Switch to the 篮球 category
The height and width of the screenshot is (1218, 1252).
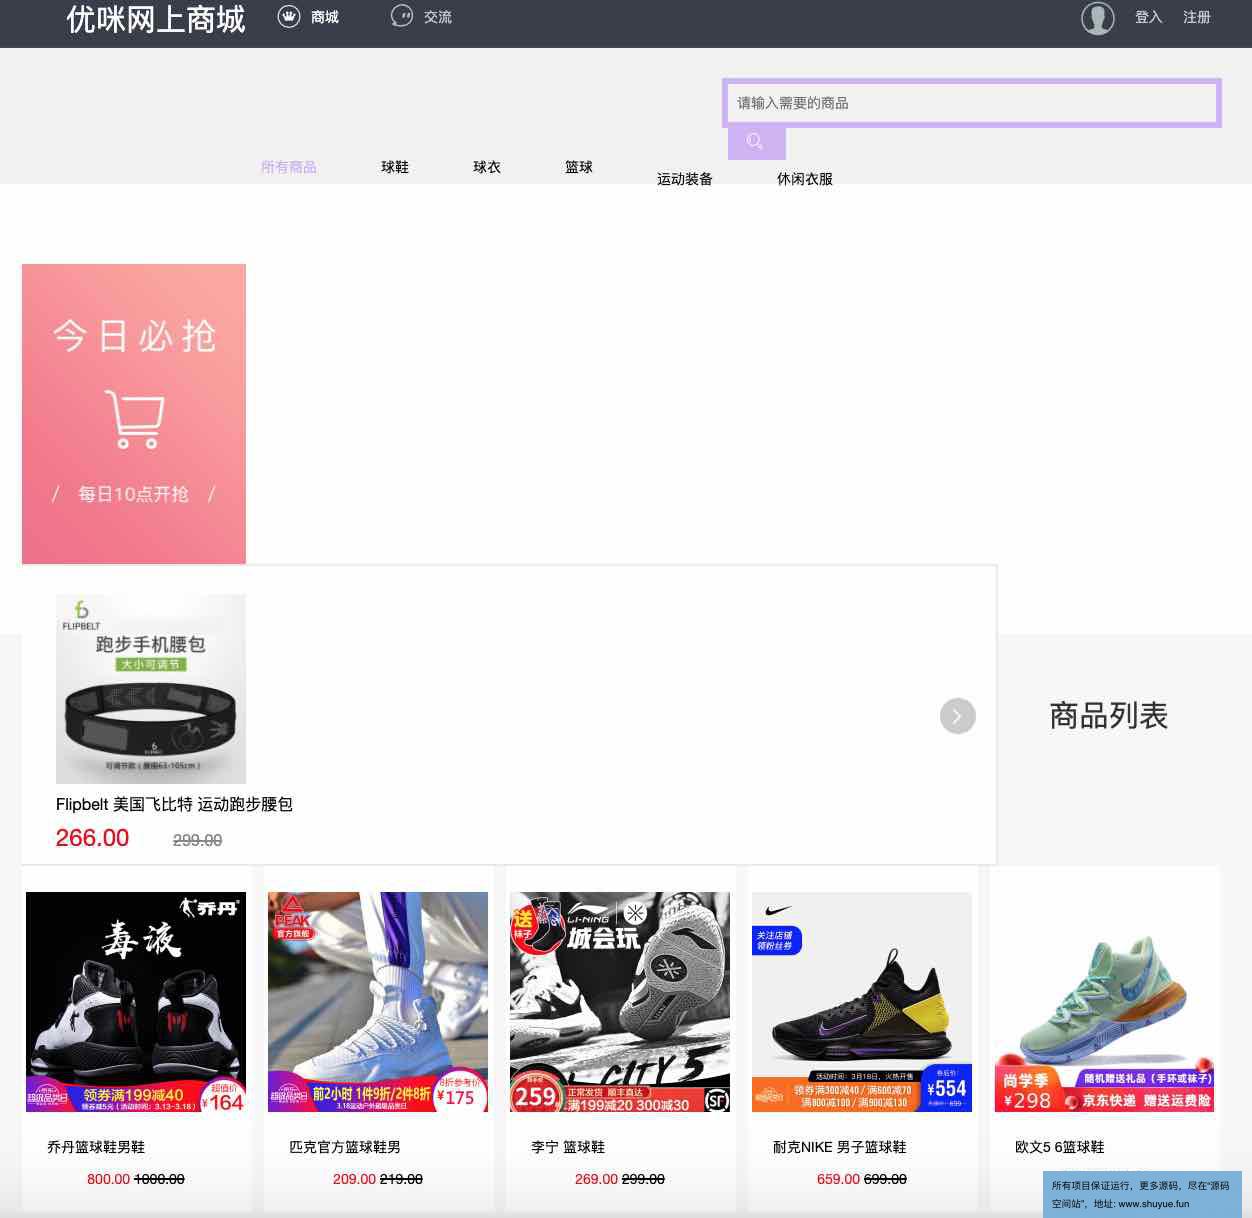579,167
